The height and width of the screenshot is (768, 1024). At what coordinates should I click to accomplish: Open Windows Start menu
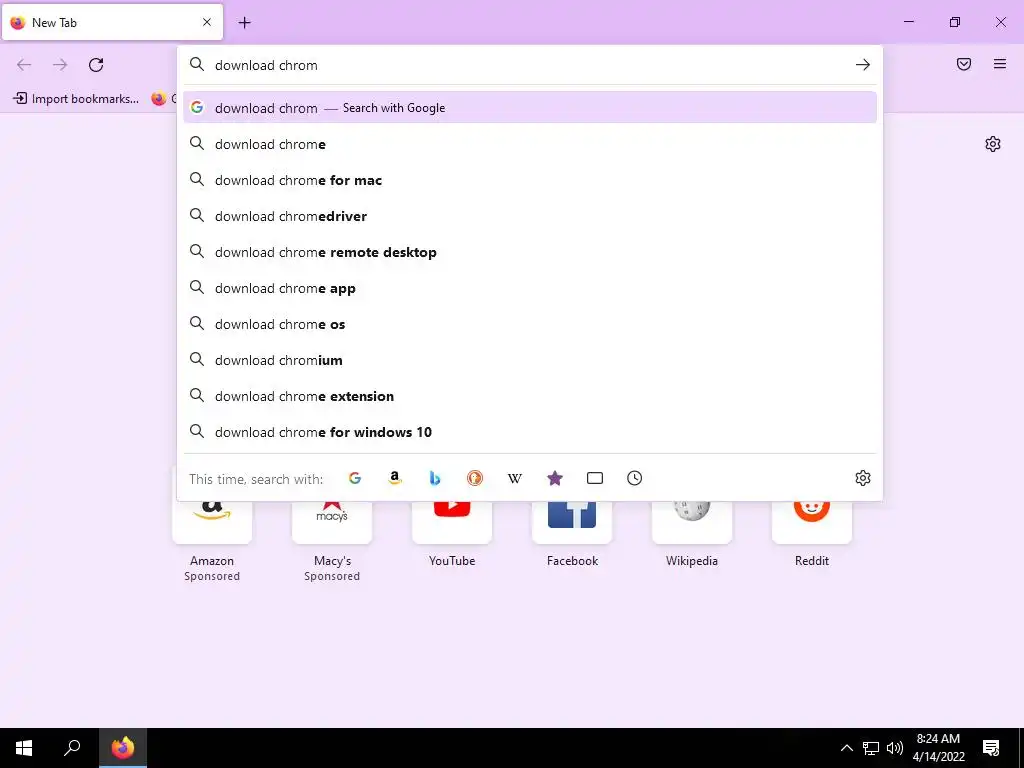pyautogui.click(x=24, y=748)
